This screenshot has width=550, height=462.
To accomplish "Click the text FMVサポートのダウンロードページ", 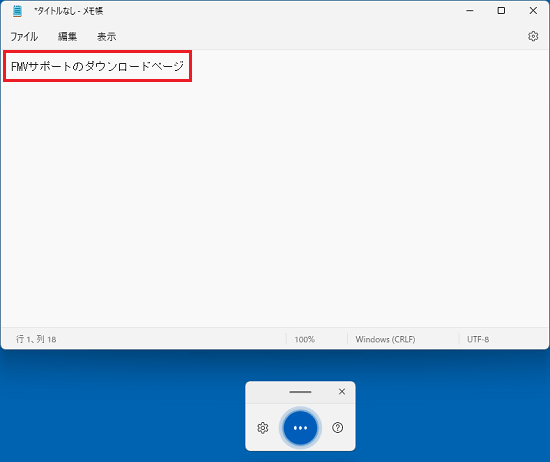I will tap(97, 66).
